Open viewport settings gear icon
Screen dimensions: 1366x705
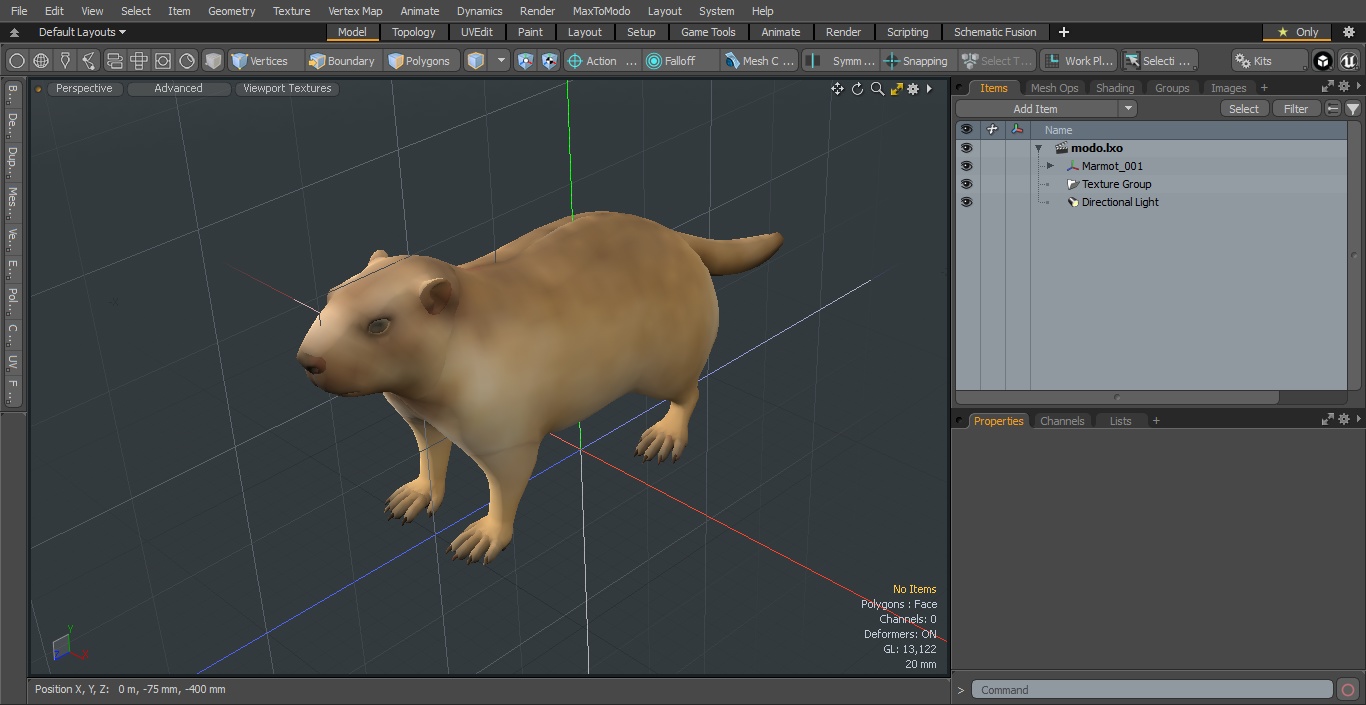tap(913, 89)
